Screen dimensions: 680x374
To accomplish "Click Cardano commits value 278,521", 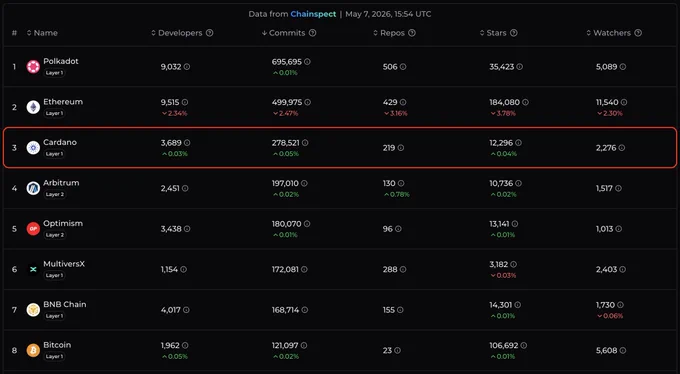I will point(286,143).
